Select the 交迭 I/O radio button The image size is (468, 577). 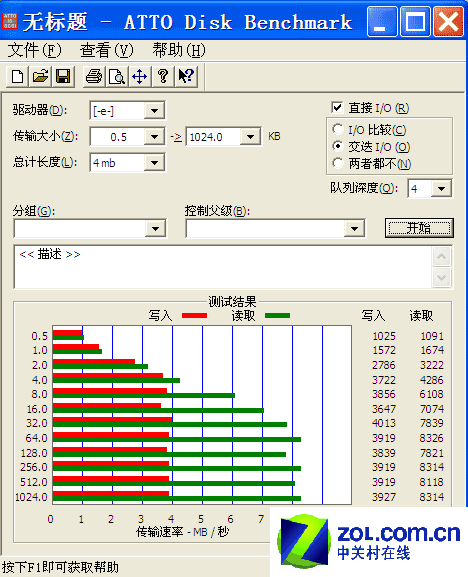337,146
